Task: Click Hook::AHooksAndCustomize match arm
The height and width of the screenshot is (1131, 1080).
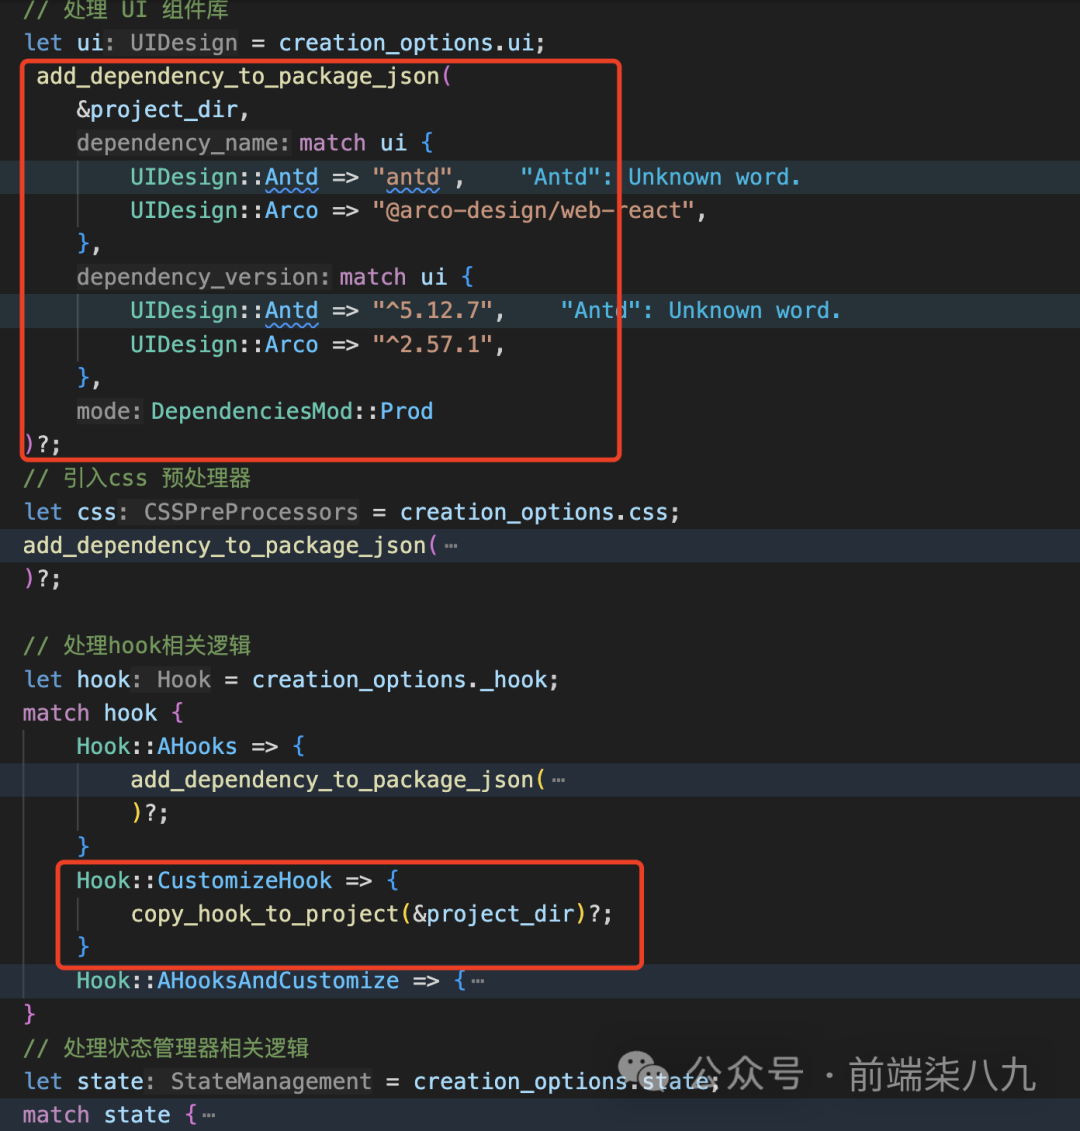Action: coord(237,981)
